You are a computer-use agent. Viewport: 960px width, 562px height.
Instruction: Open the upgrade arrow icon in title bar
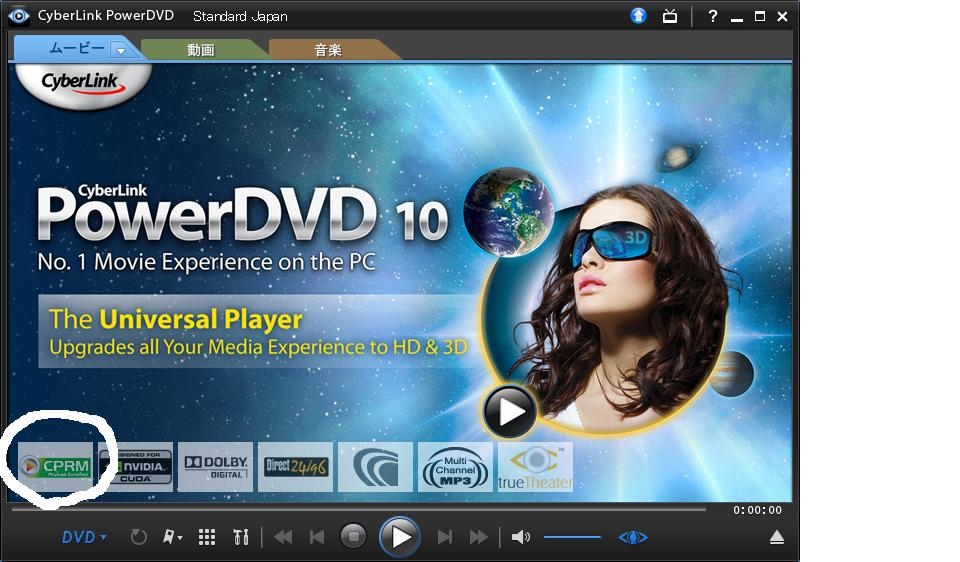point(638,16)
